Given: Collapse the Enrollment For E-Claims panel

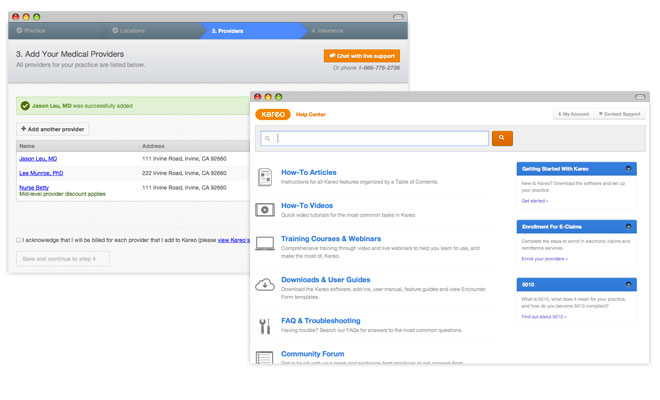Looking at the screenshot, I should (x=628, y=226).
